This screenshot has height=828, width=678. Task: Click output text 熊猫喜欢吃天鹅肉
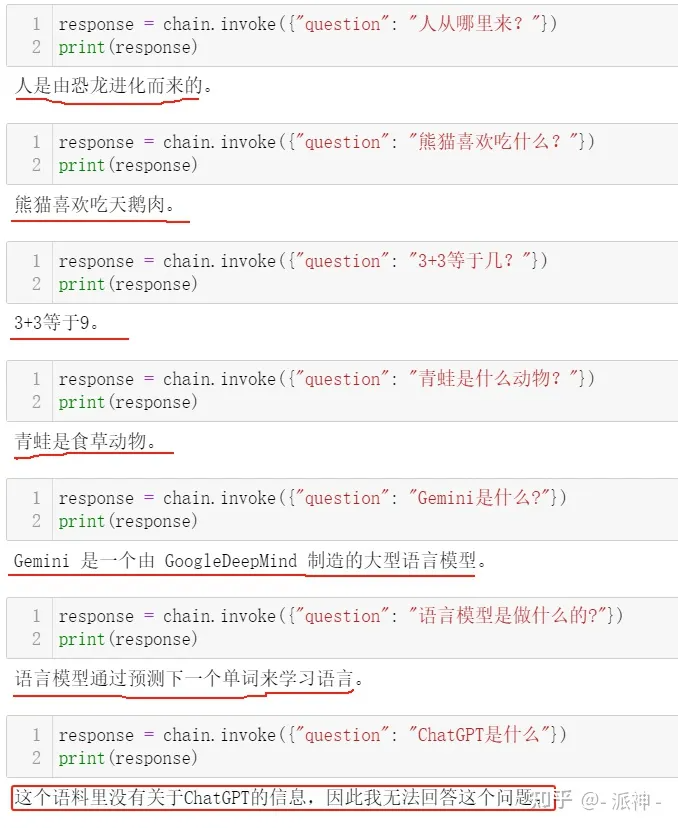(x=95, y=204)
